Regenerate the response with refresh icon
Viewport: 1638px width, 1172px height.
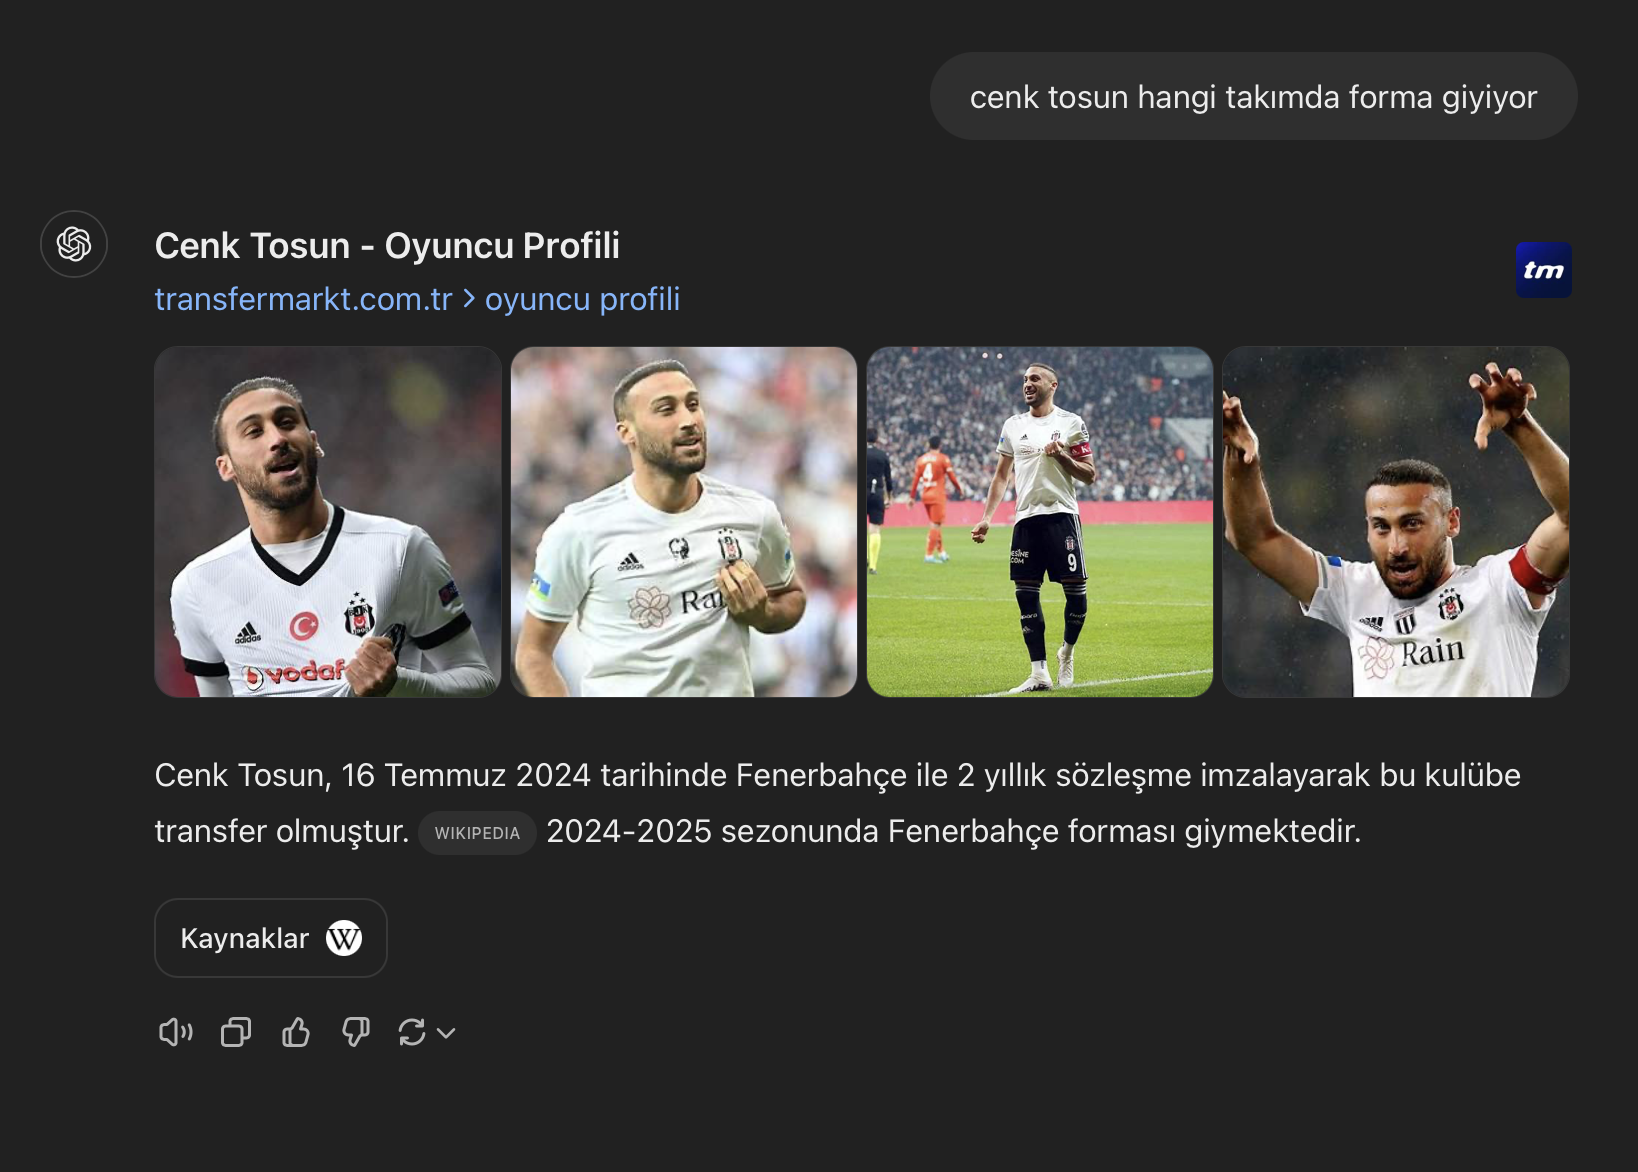coord(412,1032)
